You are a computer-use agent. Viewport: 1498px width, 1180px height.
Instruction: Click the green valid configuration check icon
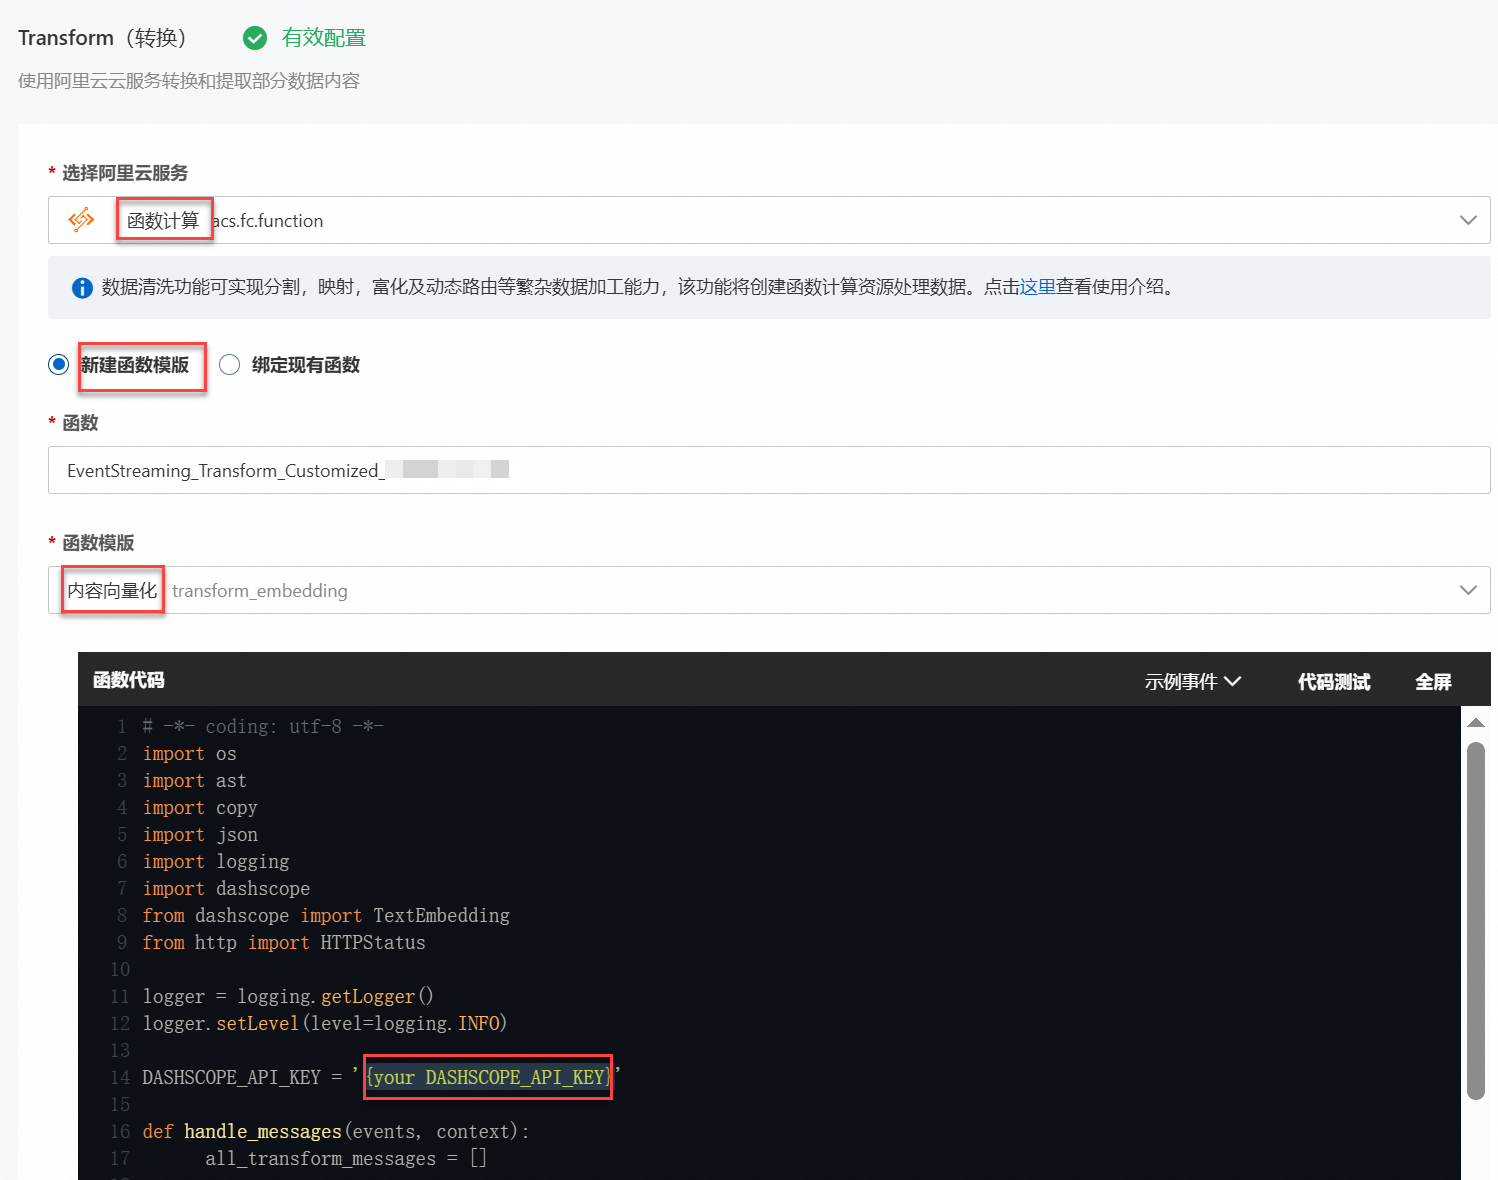click(x=255, y=38)
